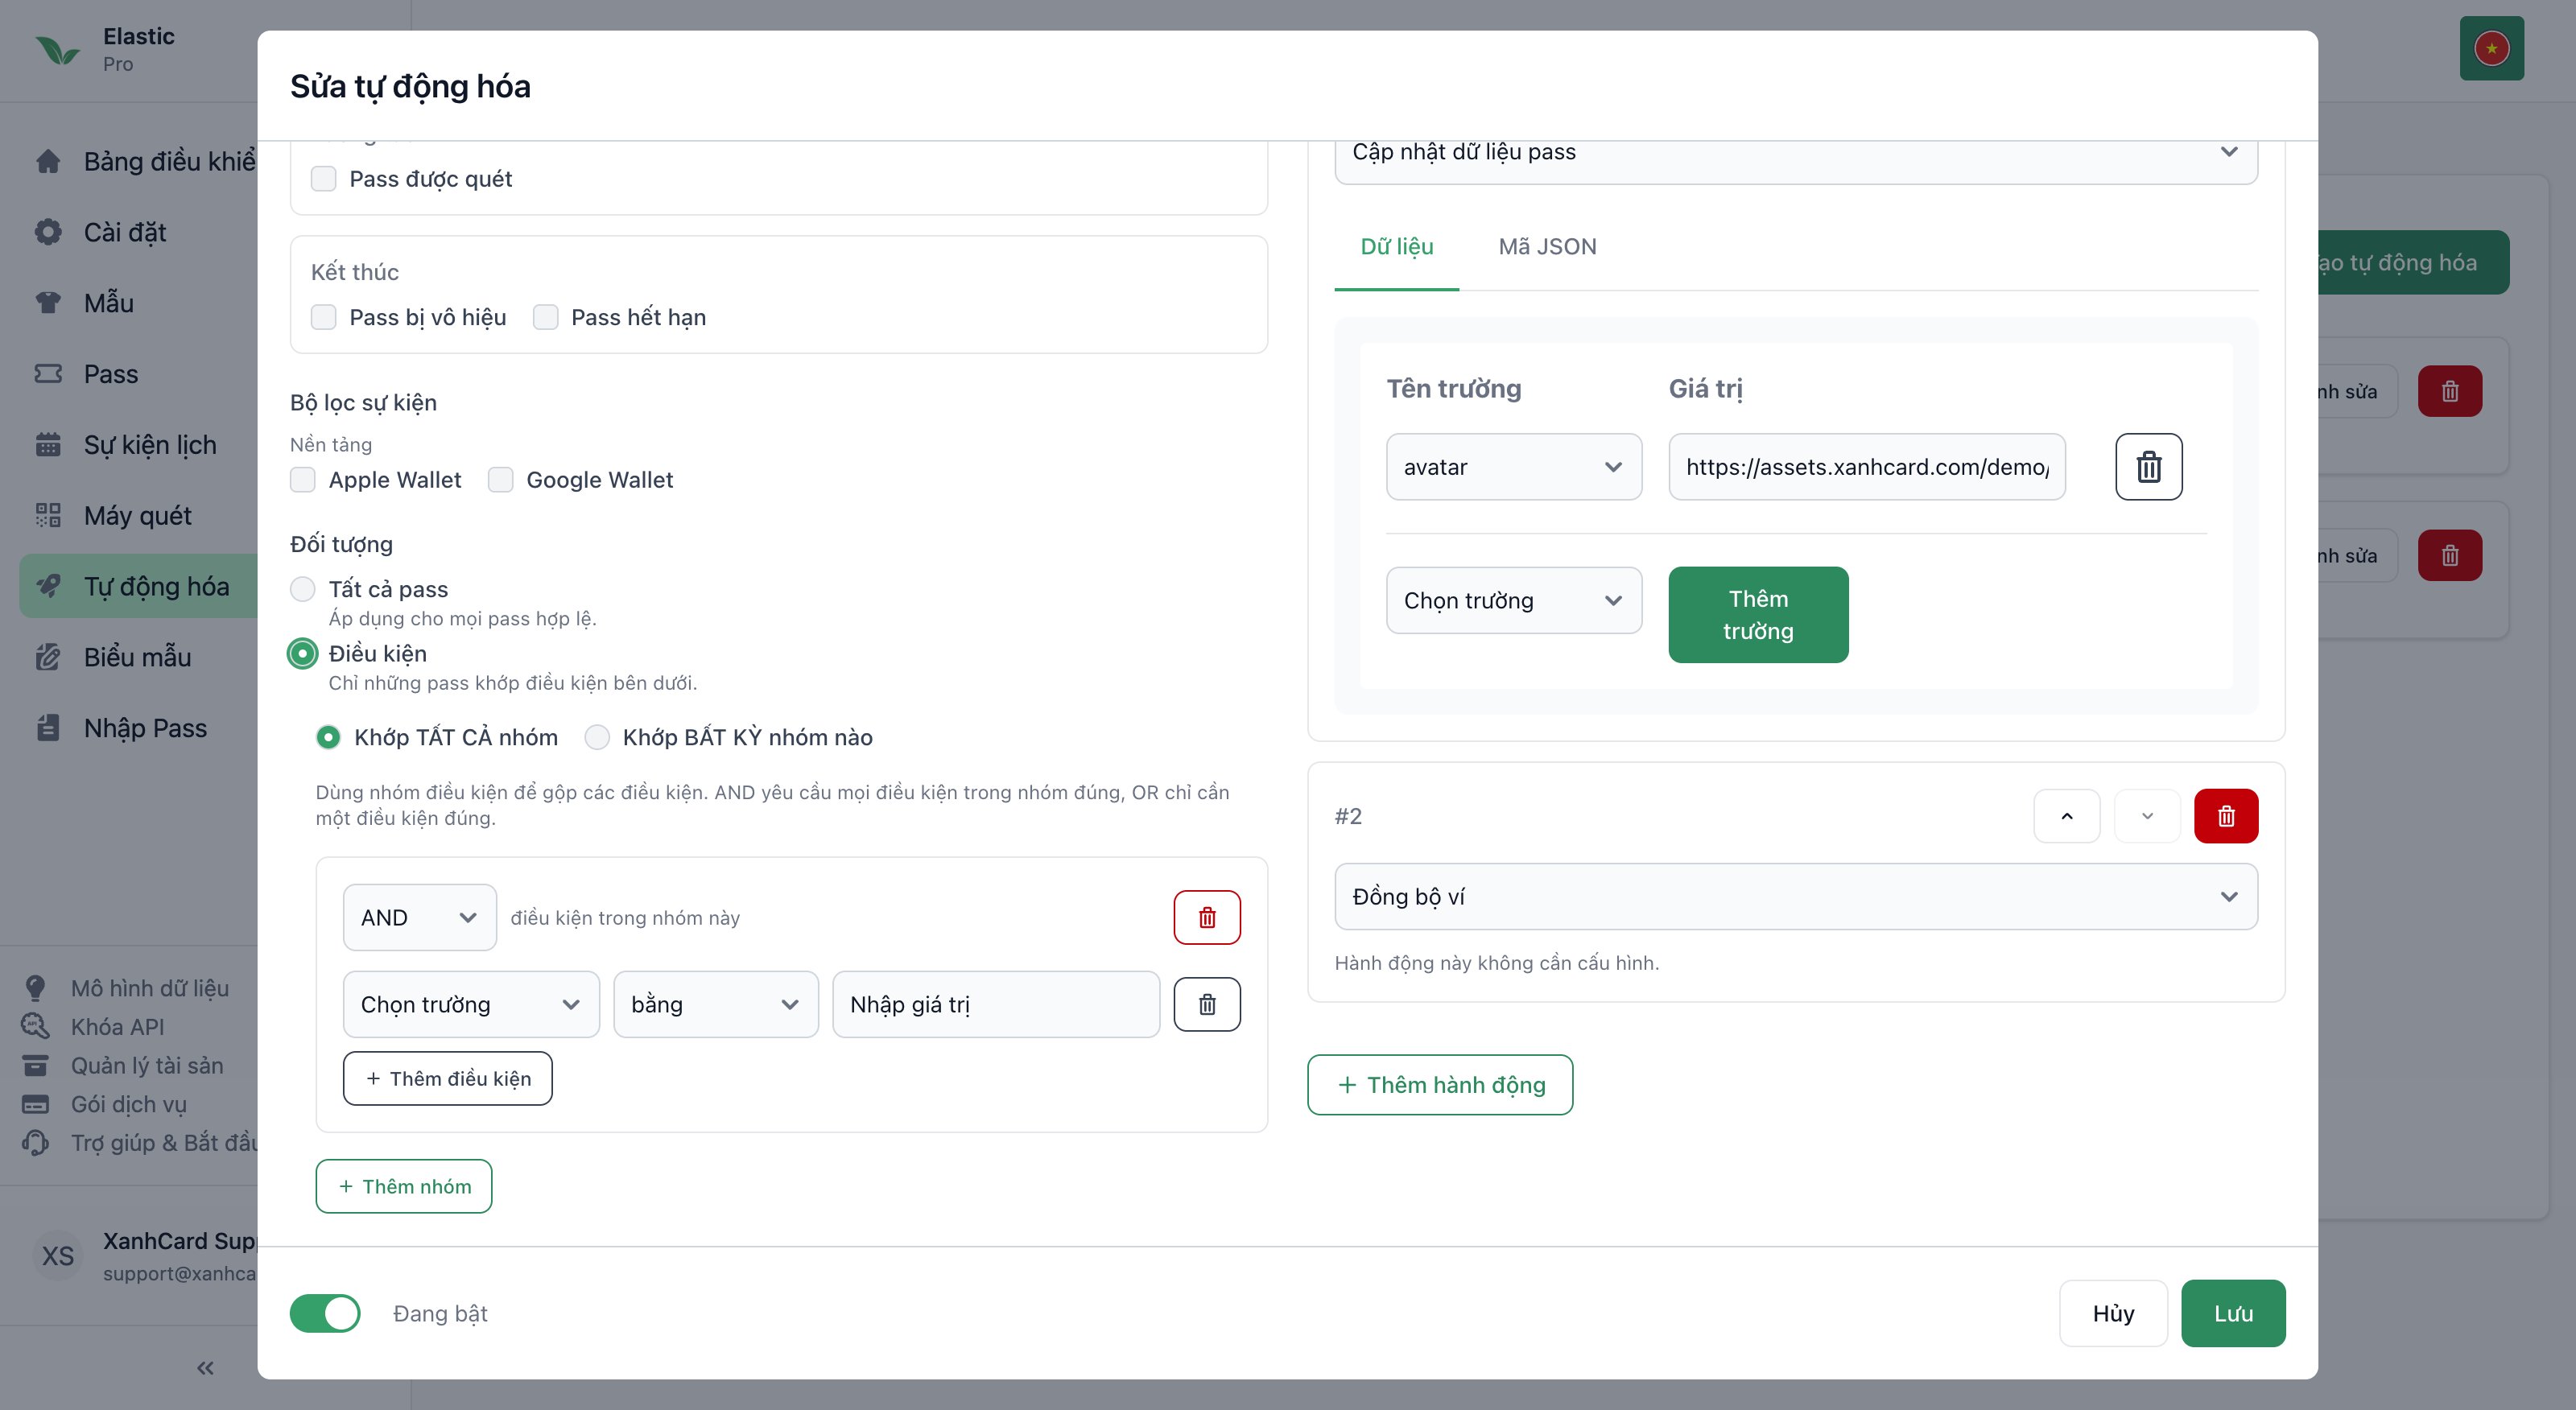Move action #2 up

[2066, 816]
